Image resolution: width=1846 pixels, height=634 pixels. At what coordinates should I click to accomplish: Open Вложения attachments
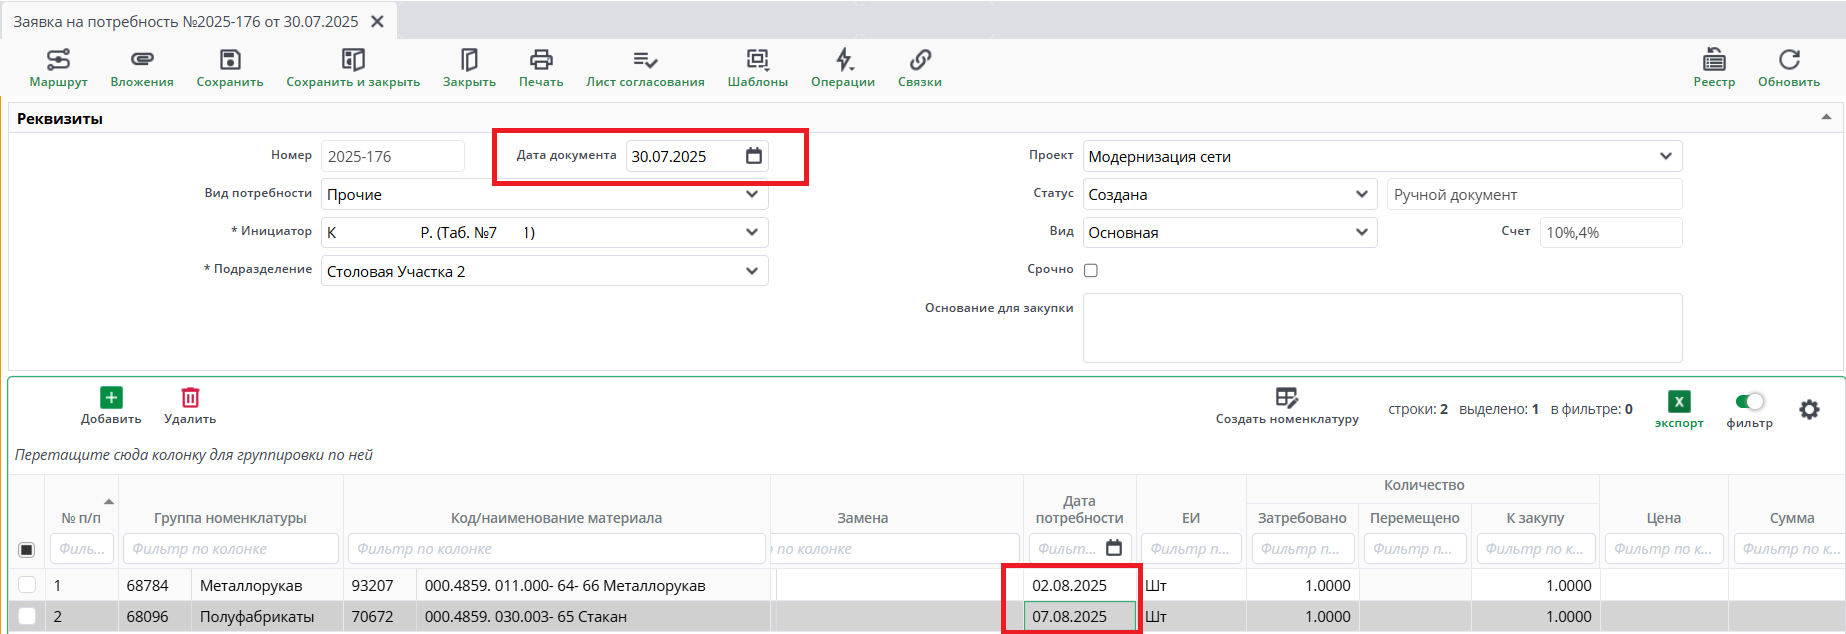click(x=142, y=60)
